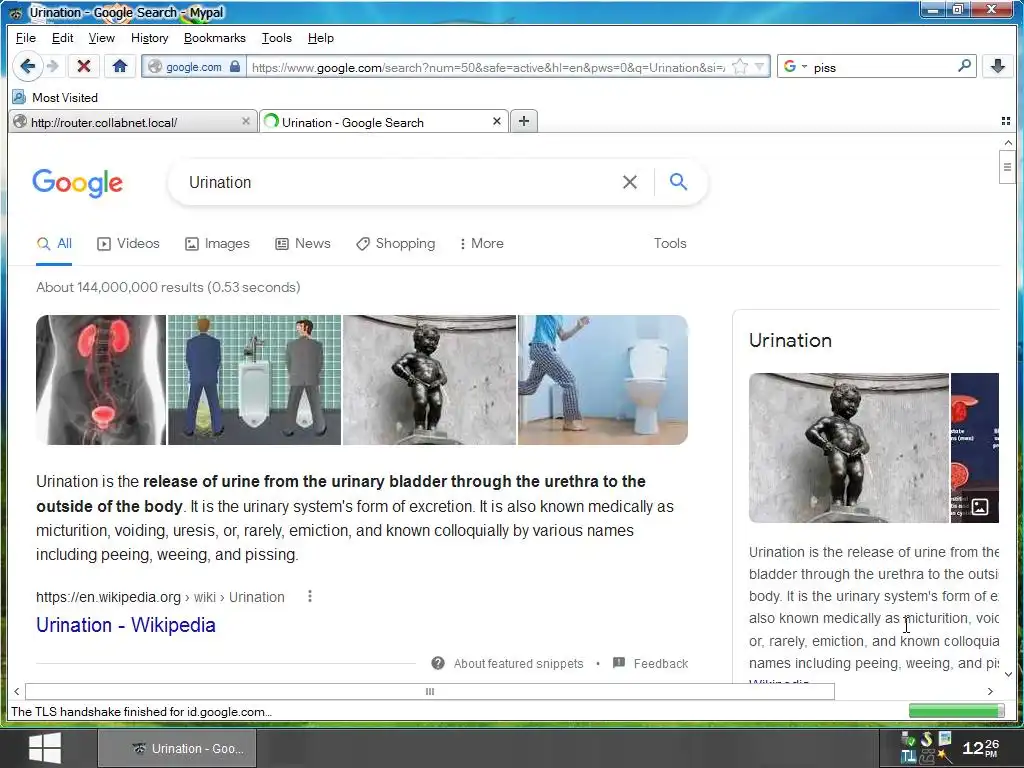
Task: Switch to router.collabnet.local tab
Action: [x=133, y=122]
